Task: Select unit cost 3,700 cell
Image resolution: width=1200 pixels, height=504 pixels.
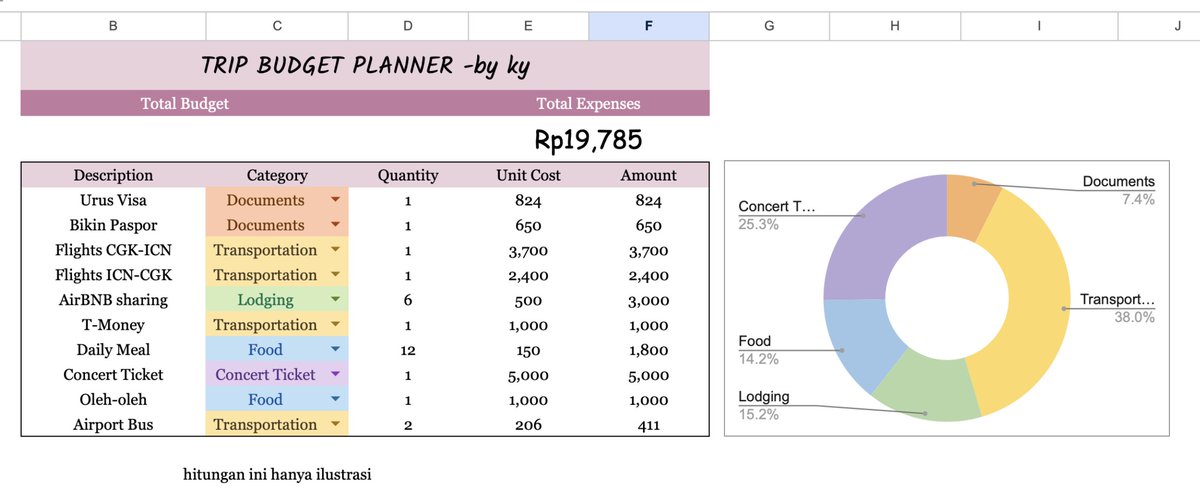Action: (528, 250)
